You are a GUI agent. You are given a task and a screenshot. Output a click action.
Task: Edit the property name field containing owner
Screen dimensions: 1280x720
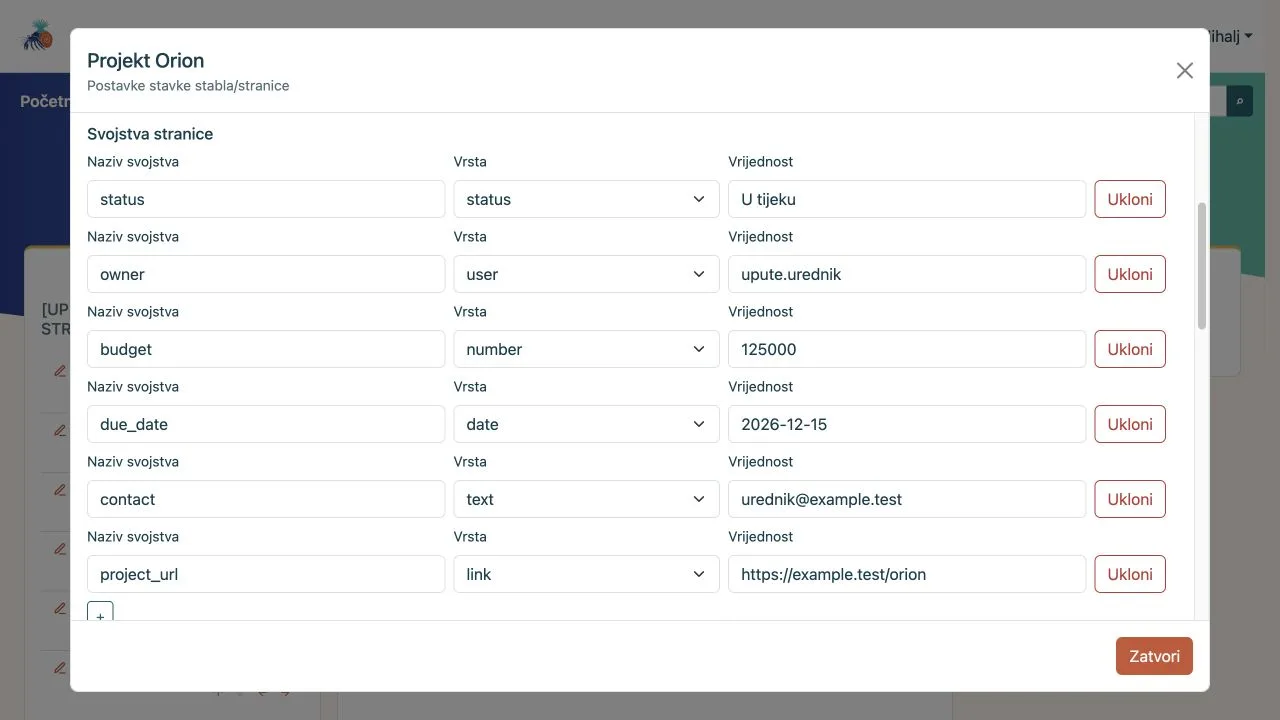click(x=266, y=274)
